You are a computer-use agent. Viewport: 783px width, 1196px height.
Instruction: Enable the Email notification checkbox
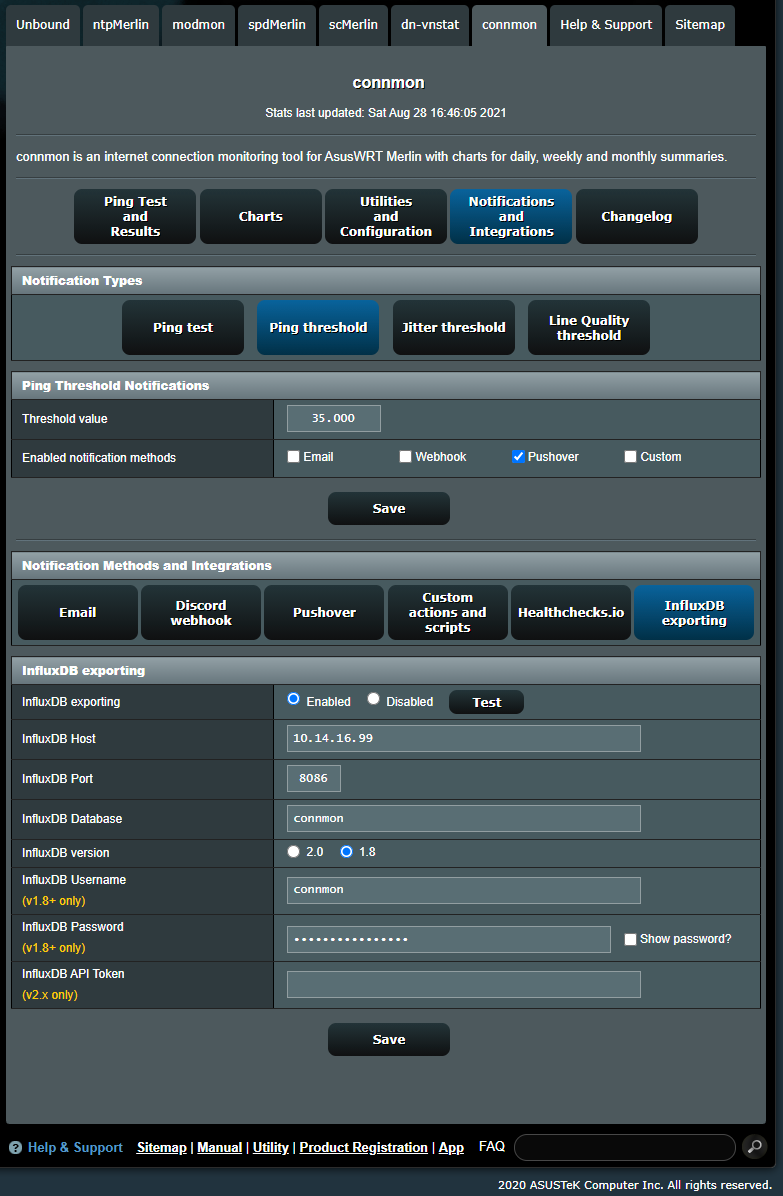pos(293,457)
